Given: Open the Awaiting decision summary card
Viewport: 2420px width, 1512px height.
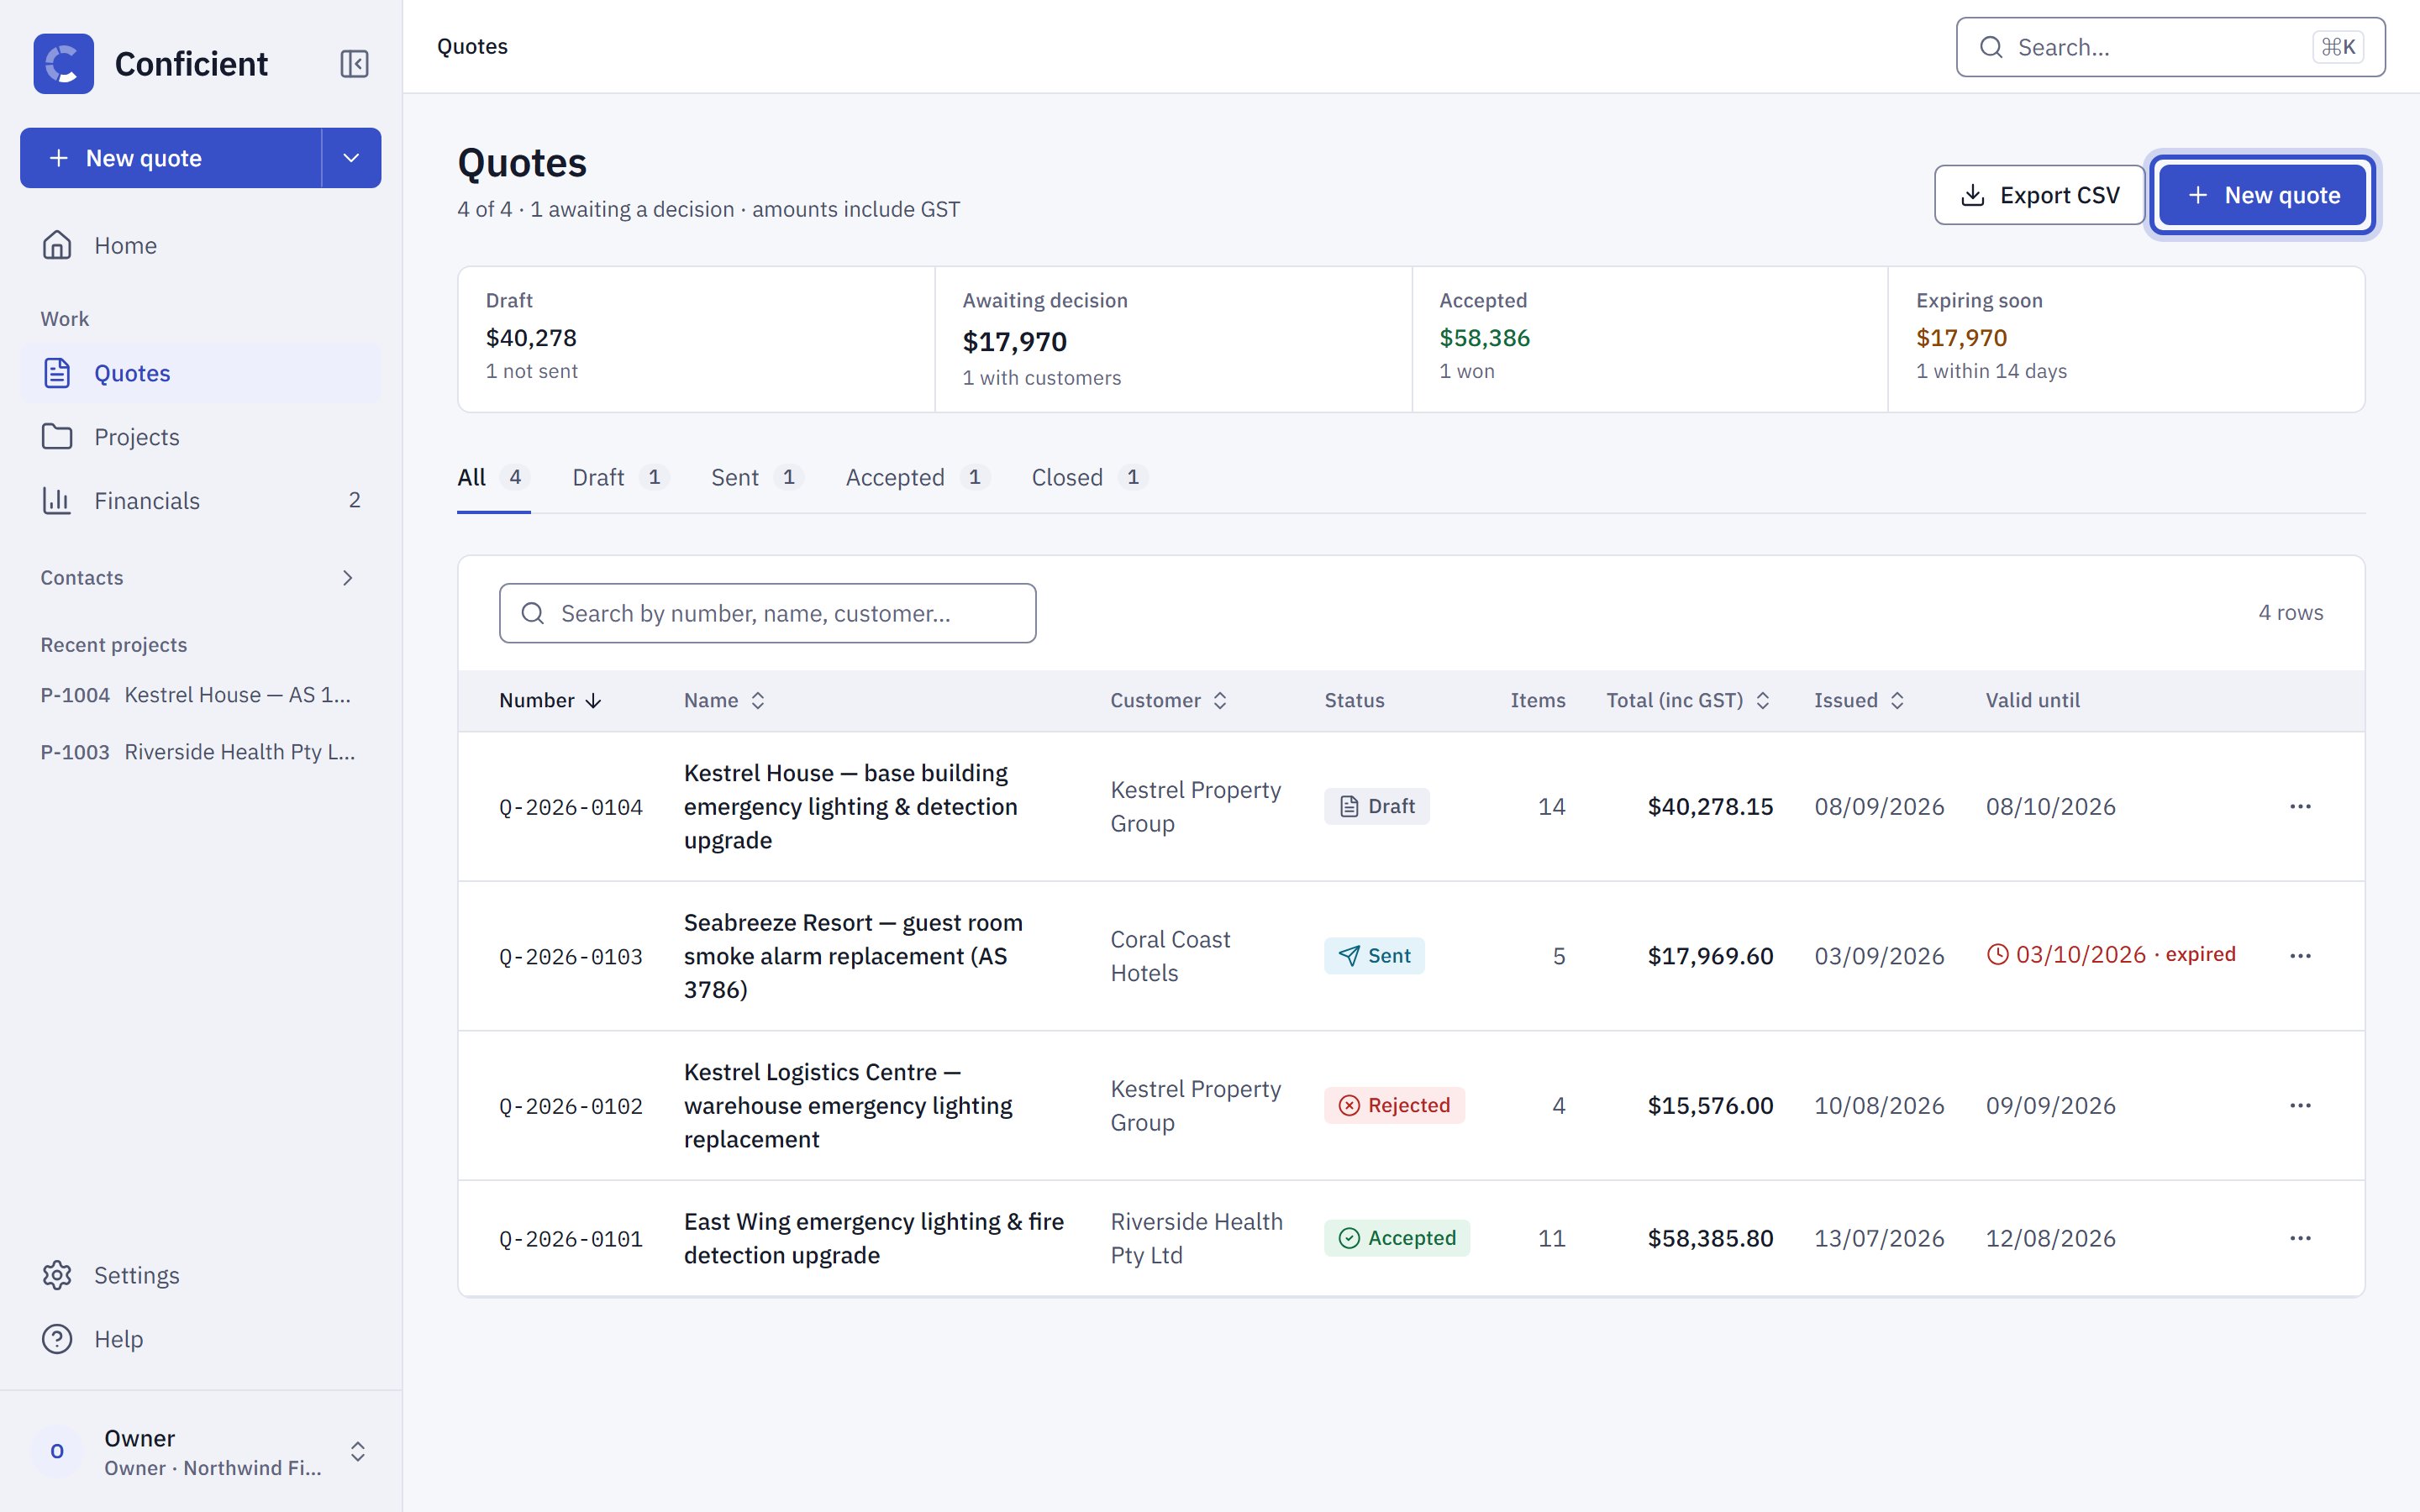Looking at the screenshot, I should (1173, 339).
